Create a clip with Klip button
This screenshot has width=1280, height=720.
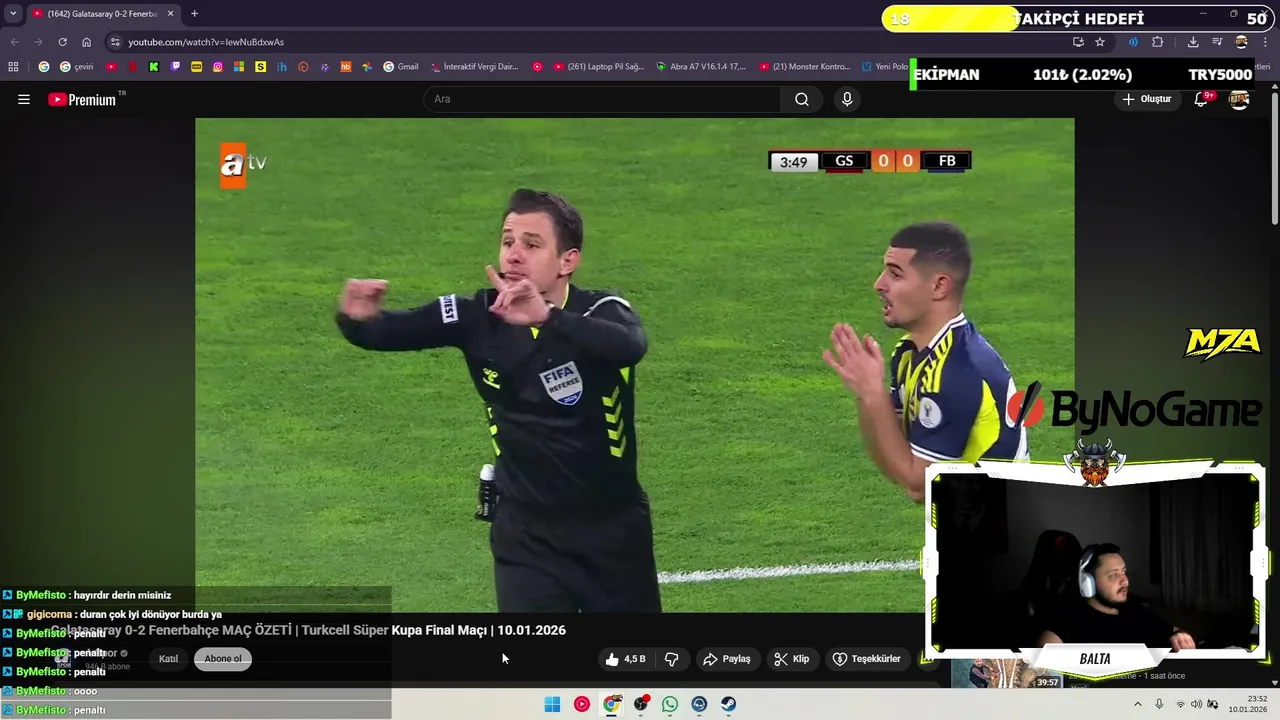(x=792, y=659)
